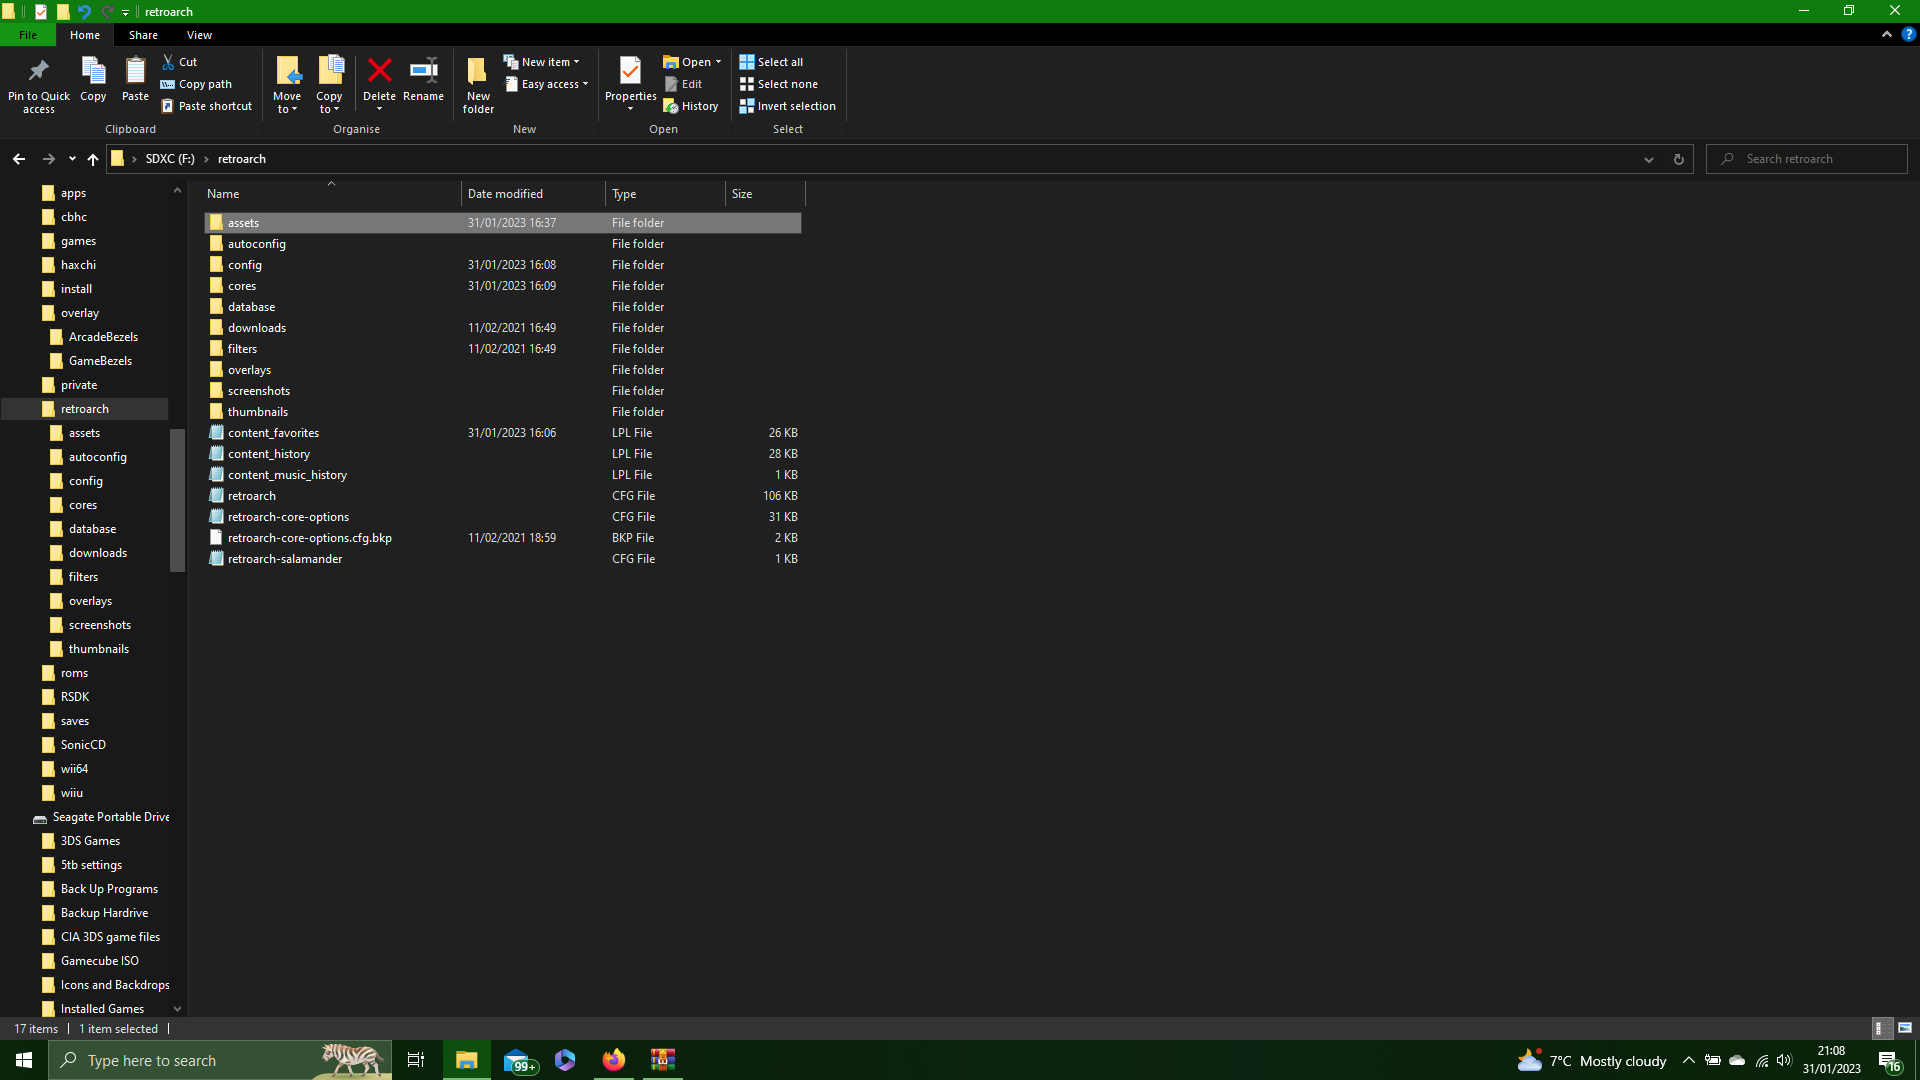Expand address bar previous locations
This screenshot has height=1080, width=1920.
(1649, 159)
